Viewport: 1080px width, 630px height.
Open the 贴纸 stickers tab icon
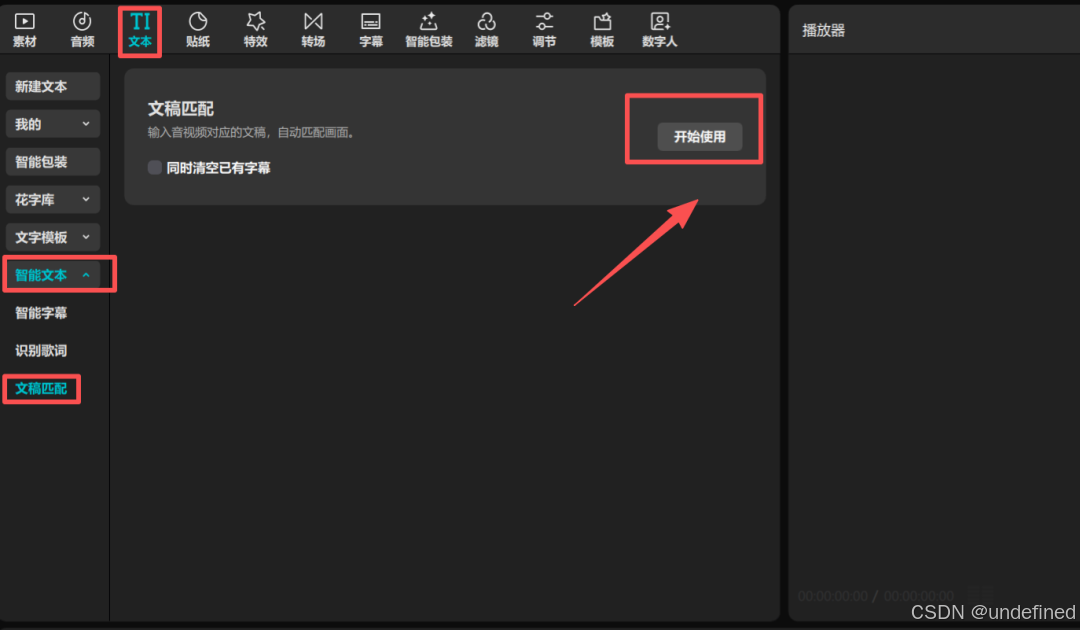click(198, 30)
